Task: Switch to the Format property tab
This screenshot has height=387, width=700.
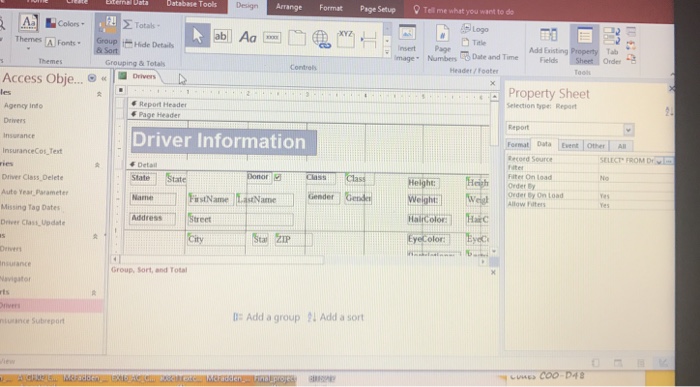Action: [x=518, y=145]
